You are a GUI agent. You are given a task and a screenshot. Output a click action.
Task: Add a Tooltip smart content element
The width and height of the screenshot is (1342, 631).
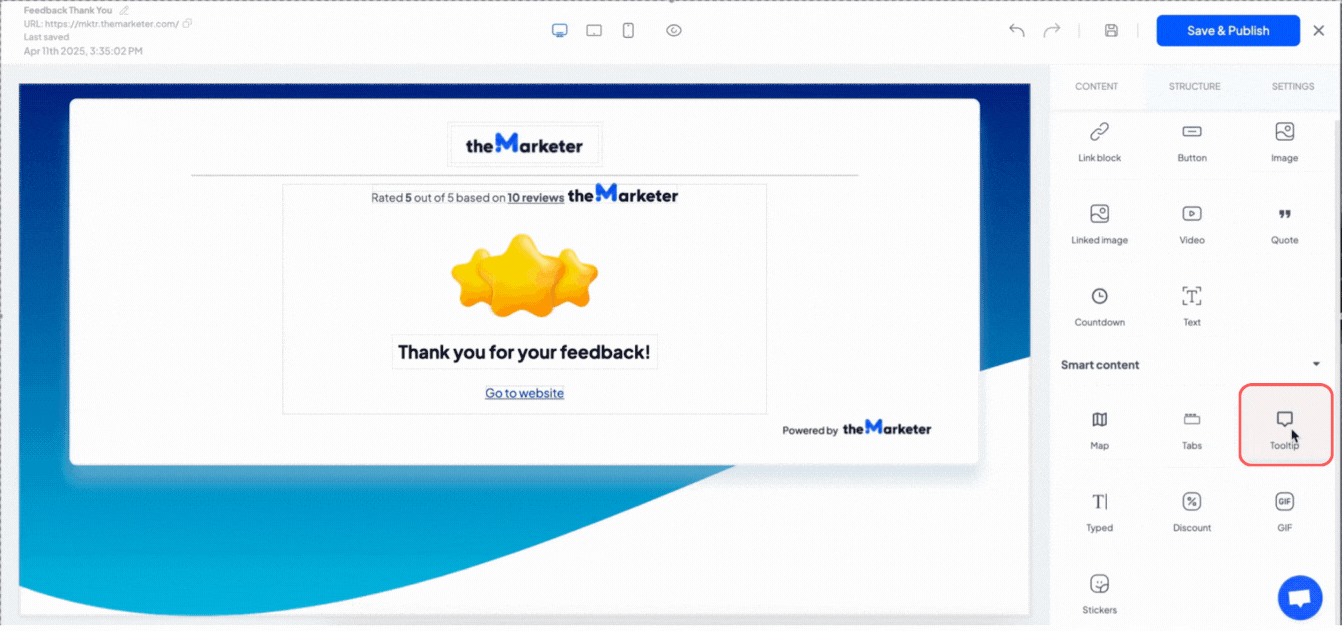1285,425
